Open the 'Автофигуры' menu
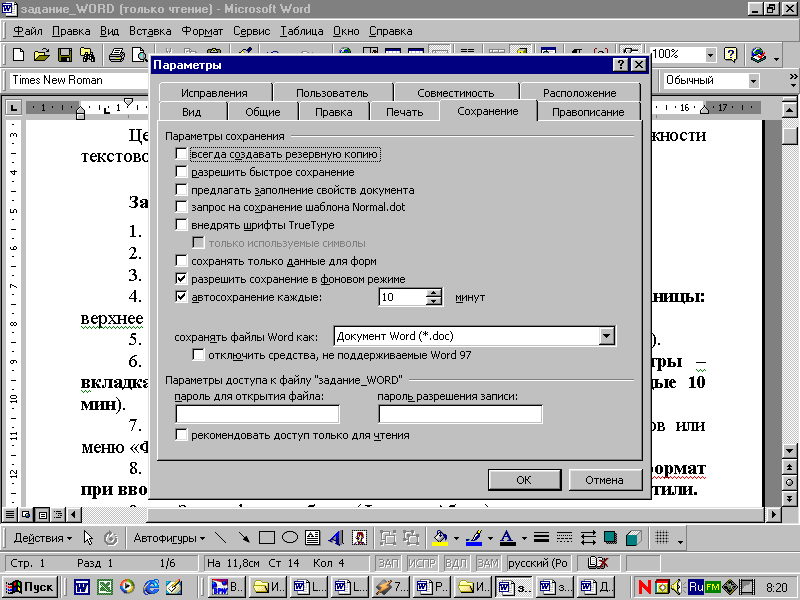 click(169, 538)
